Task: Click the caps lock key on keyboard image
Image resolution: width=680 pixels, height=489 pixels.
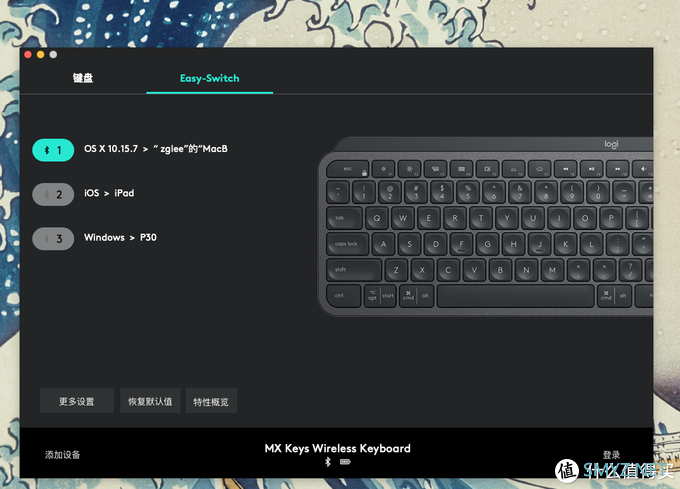Action: tap(347, 244)
